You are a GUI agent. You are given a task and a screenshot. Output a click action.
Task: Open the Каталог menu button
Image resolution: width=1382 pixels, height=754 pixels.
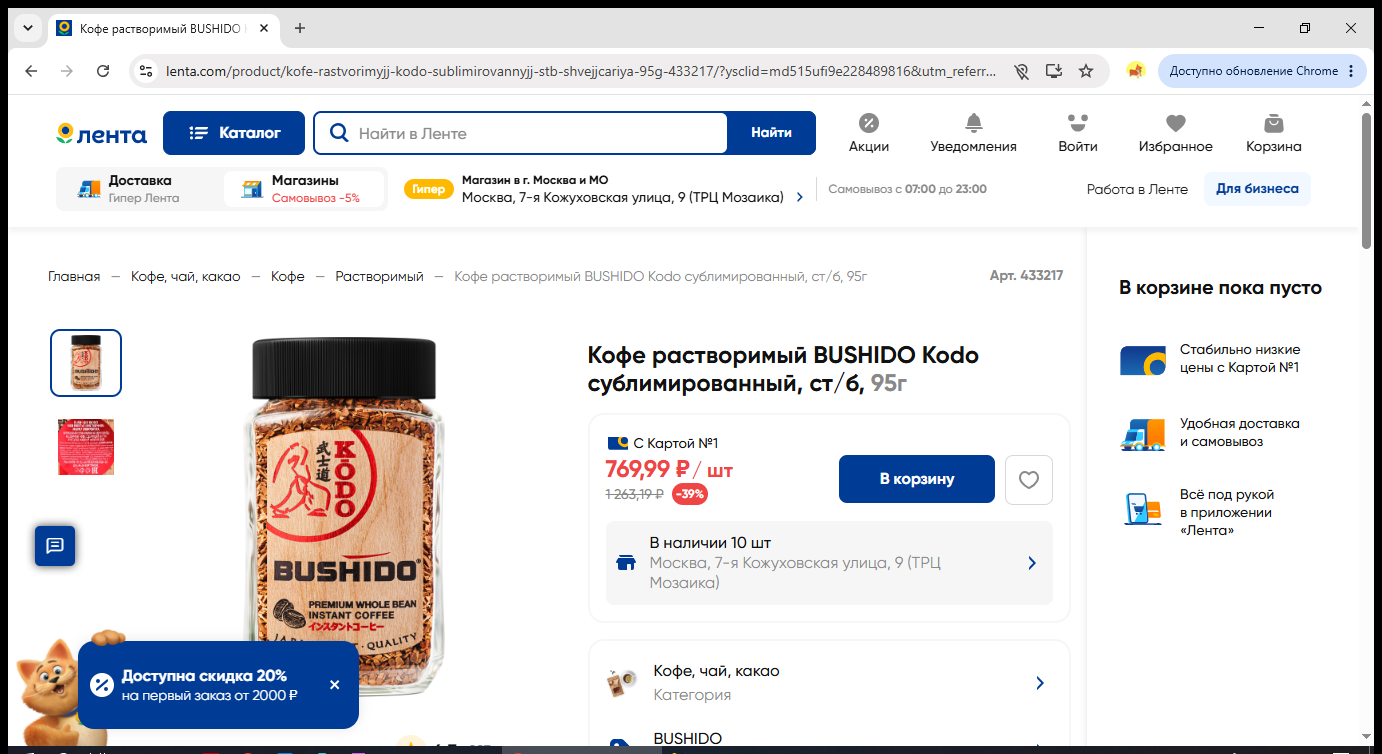[x=234, y=133]
